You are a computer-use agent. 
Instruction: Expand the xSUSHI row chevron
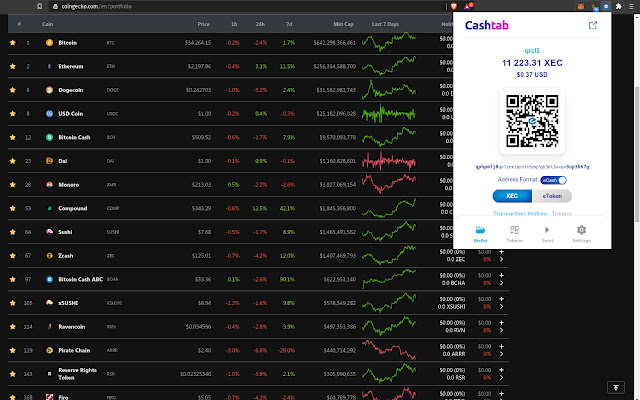(501, 307)
